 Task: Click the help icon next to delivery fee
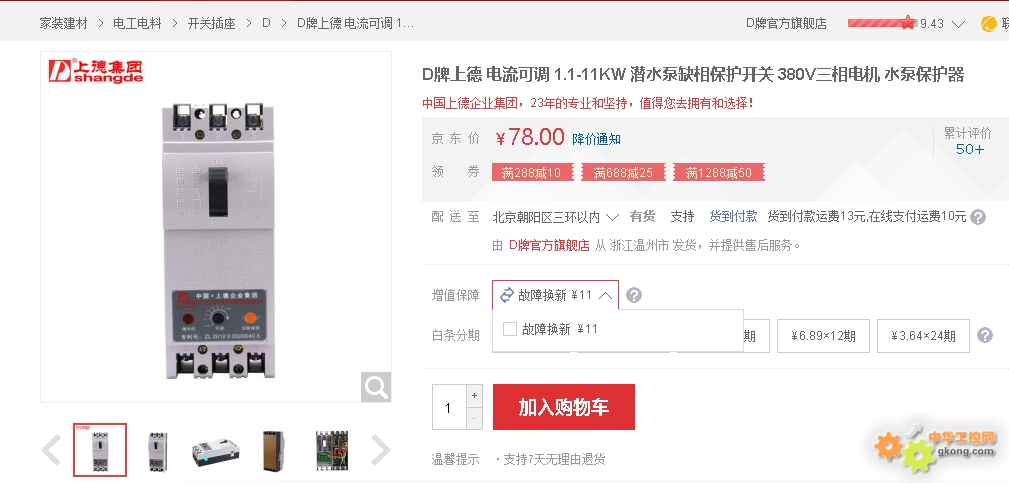click(x=977, y=217)
